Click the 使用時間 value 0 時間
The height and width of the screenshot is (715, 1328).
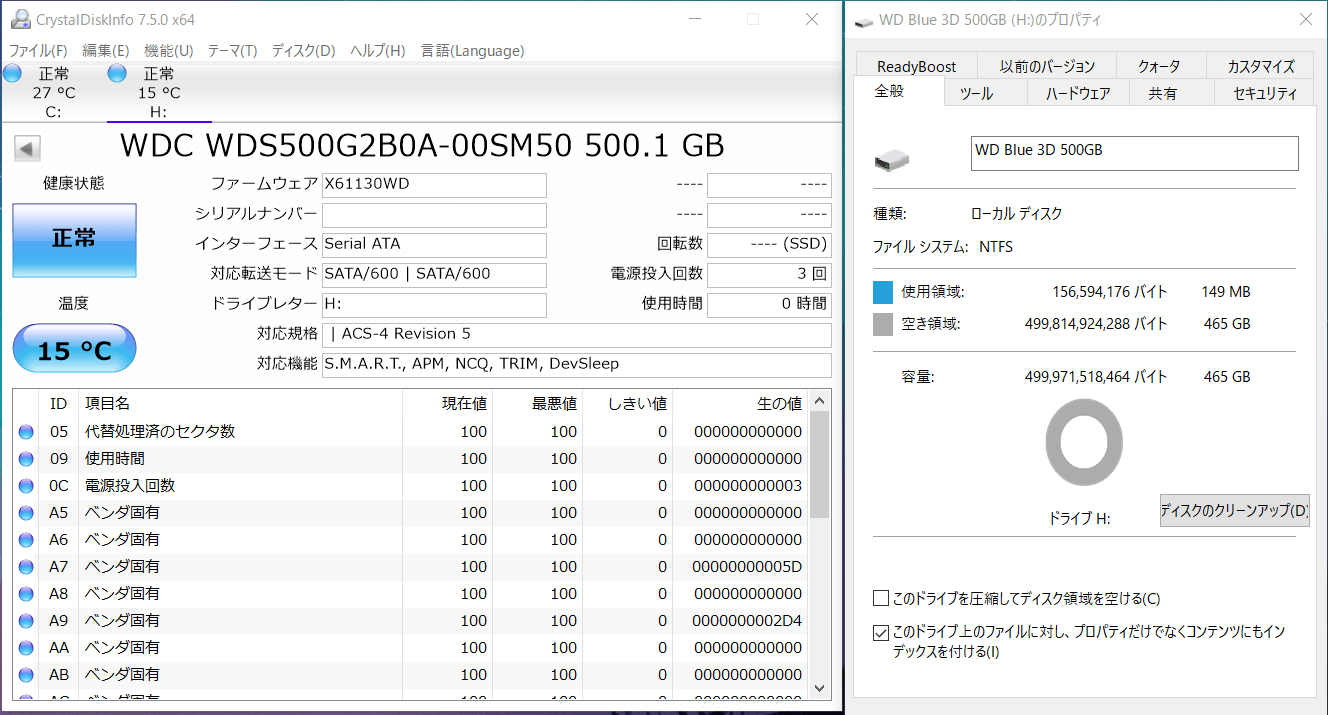click(x=769, y=305)
